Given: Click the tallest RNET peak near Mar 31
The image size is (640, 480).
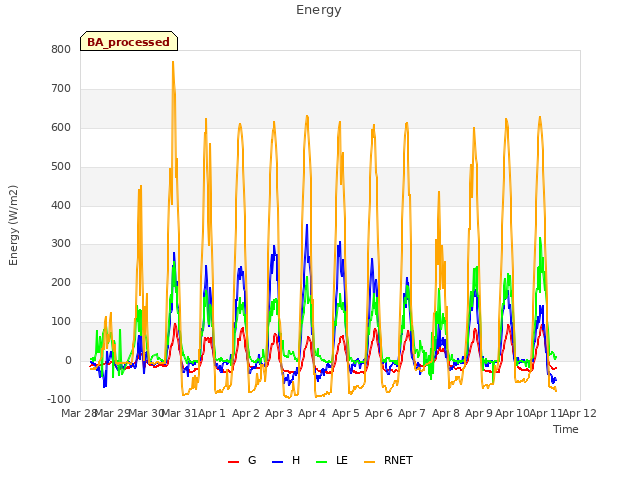Looking at the screenshot, I should coord(173,62).
